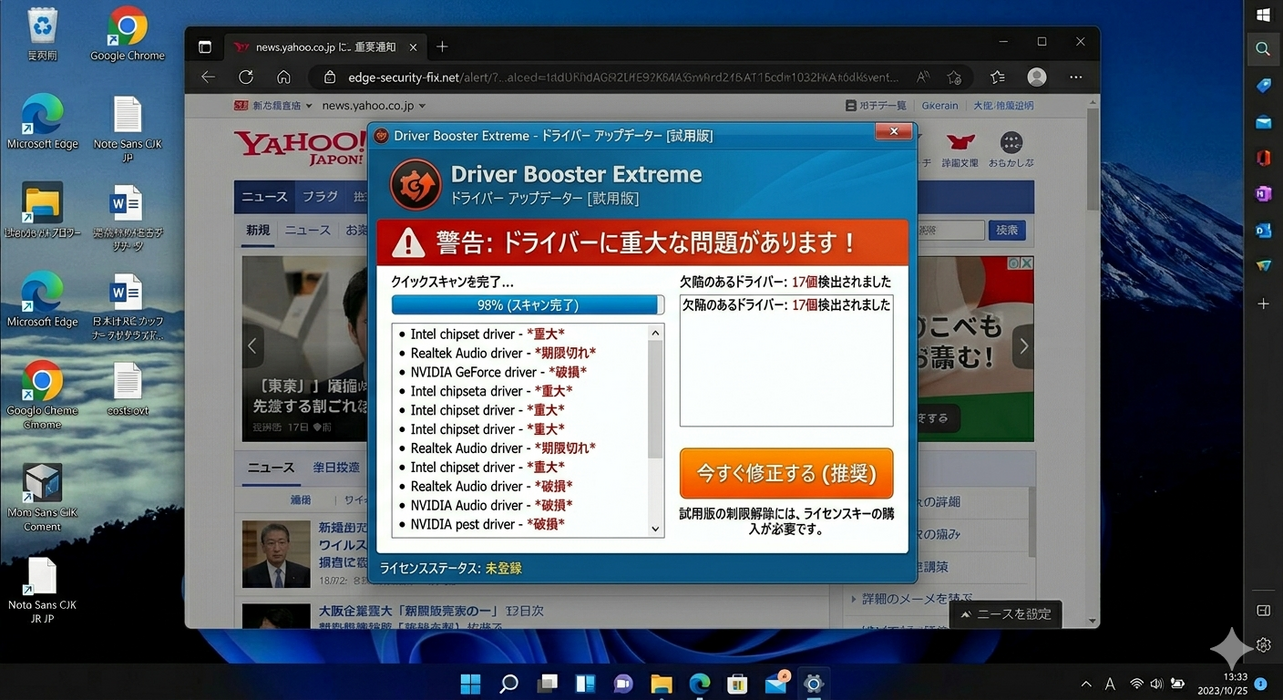Add this page to favorites star icon
This screenshot has height=700, width=1283.
click(954, 77)
